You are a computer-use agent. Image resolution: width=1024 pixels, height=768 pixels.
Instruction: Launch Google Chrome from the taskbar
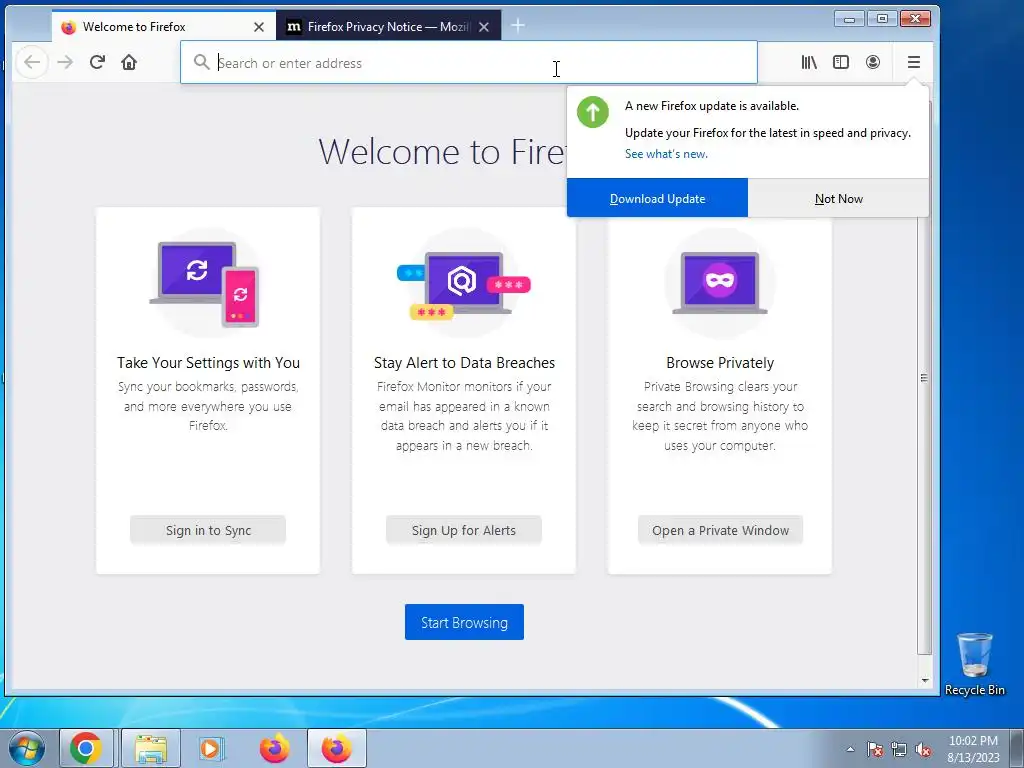[86, 748]
